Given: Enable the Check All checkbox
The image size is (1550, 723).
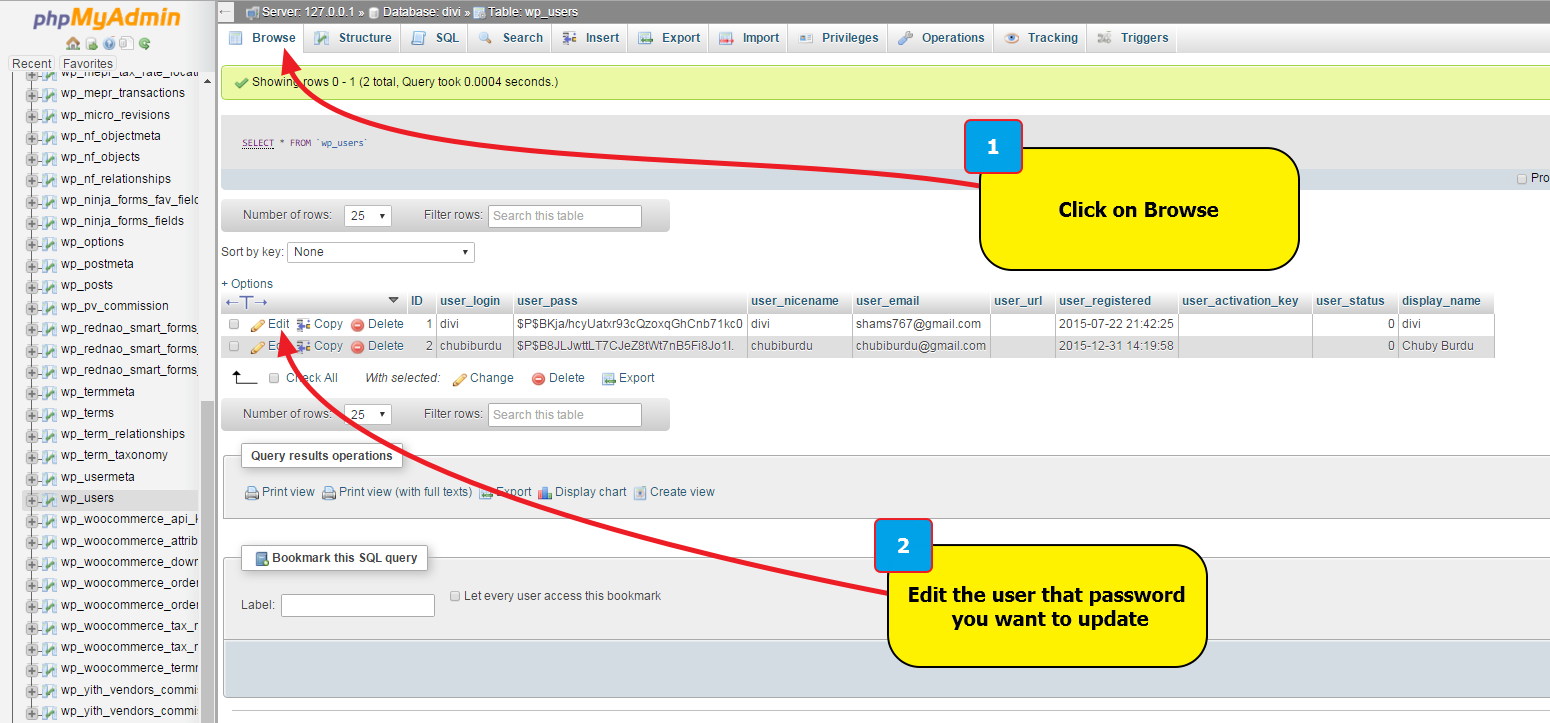Looking at the screenshot, I should (274, 379).
